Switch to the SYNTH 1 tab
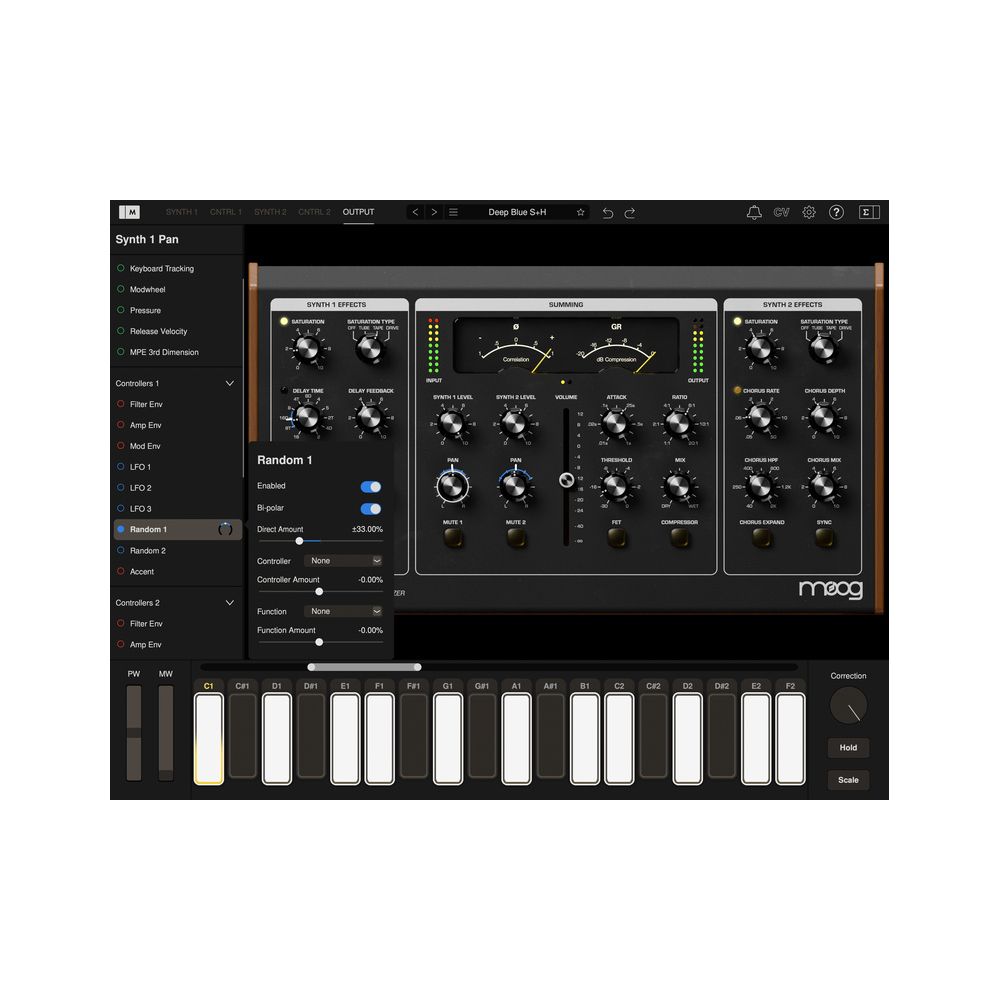This screenshot has width=1000, height=1000. coord(182,212)
